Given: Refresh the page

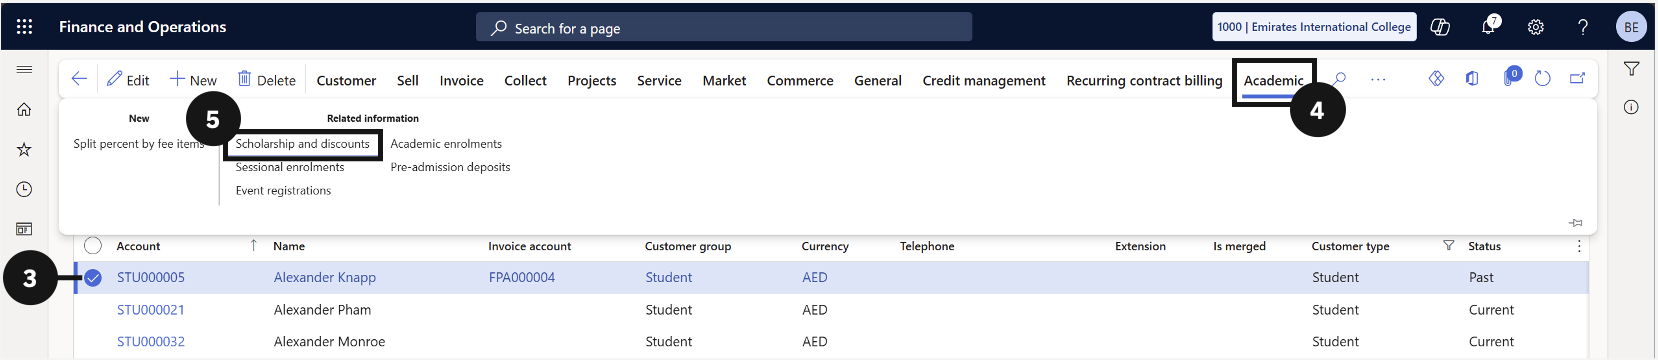Looking at the screenshot, I should click(1543, 78).
